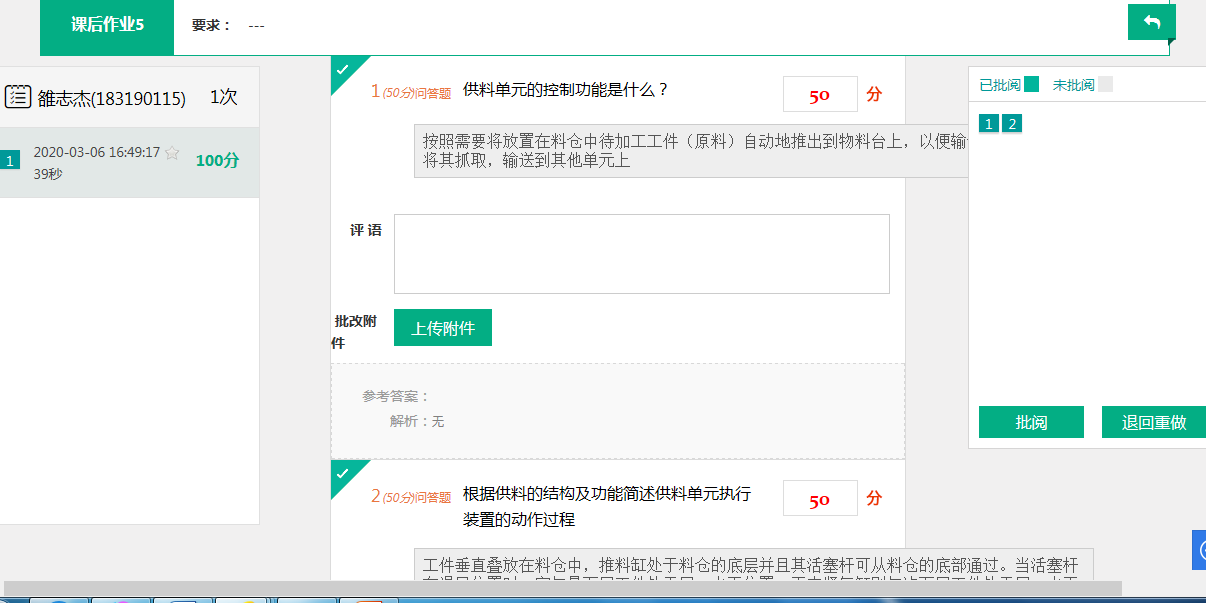
Task: Click the horizontal scrollbar at the bottom
Action: coord(562,588)
